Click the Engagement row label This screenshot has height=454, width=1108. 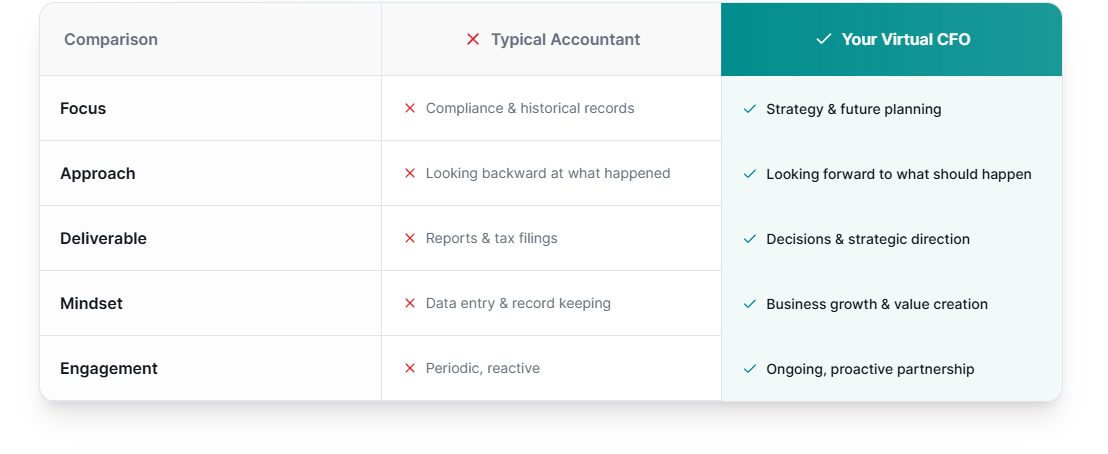[109, 368]
